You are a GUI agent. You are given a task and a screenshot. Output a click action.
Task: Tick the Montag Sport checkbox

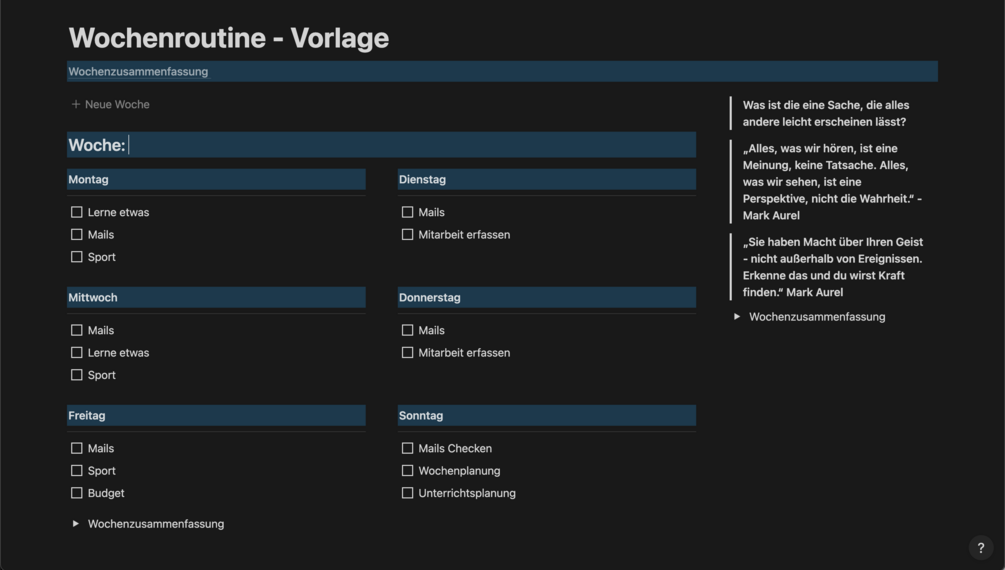click(x=77, y=257)
